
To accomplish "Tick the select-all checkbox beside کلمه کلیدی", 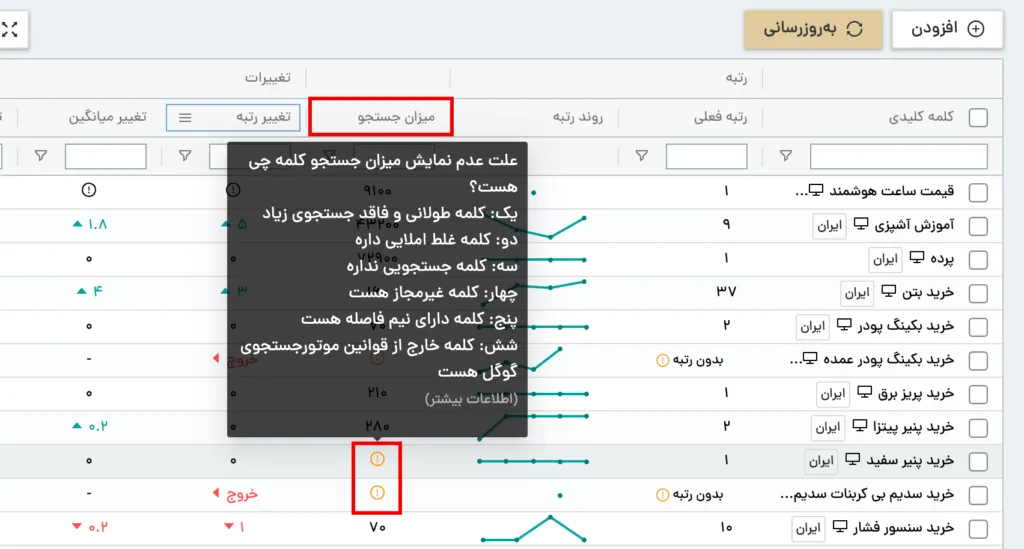I will pyautogui.click(x=978, y=118).
